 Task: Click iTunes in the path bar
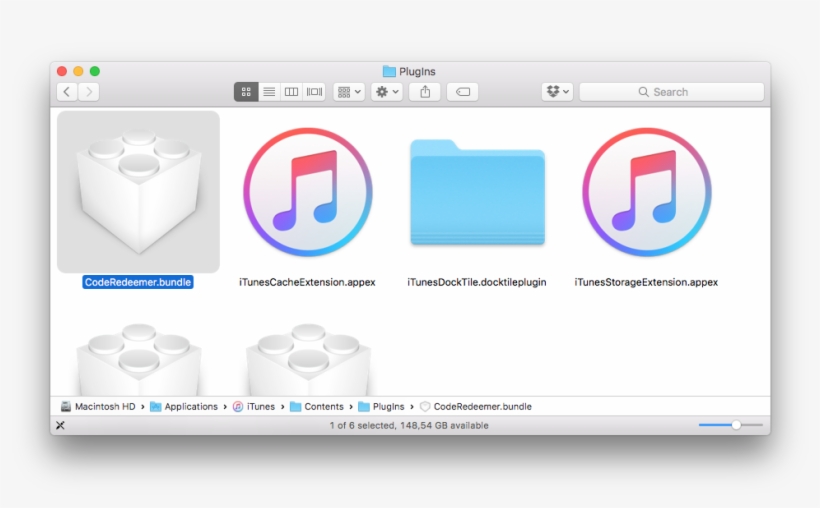pyautogui.click(x=254, y=407)
